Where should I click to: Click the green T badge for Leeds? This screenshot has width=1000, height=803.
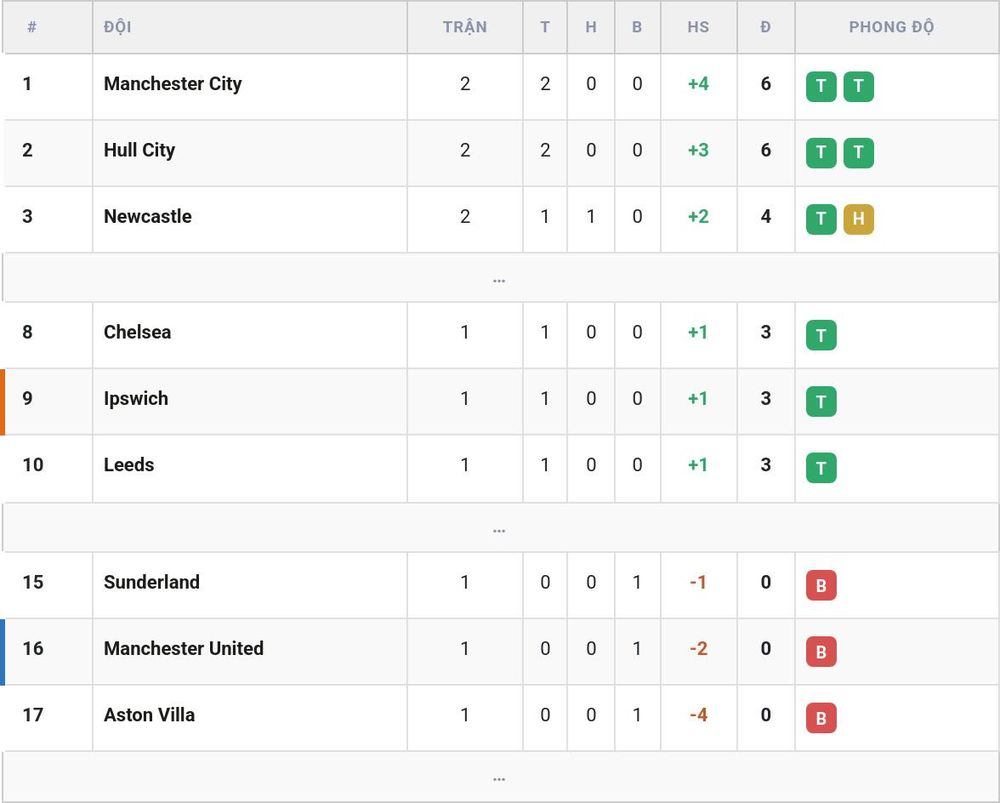pos(821,468)
